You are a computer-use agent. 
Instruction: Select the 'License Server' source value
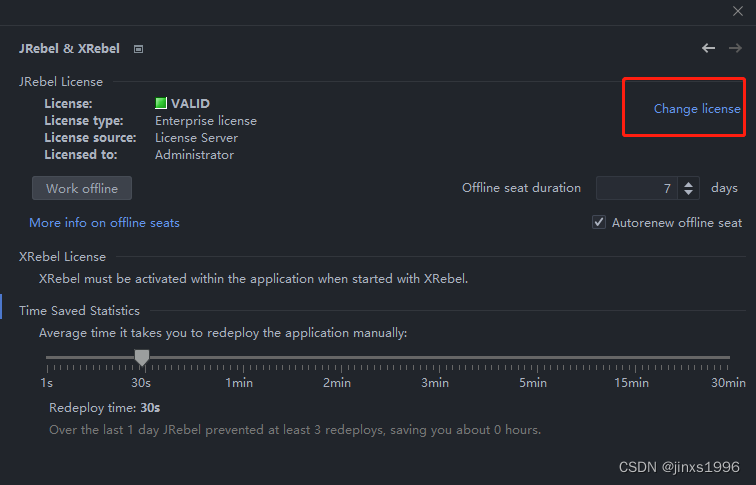click(196, 138)
